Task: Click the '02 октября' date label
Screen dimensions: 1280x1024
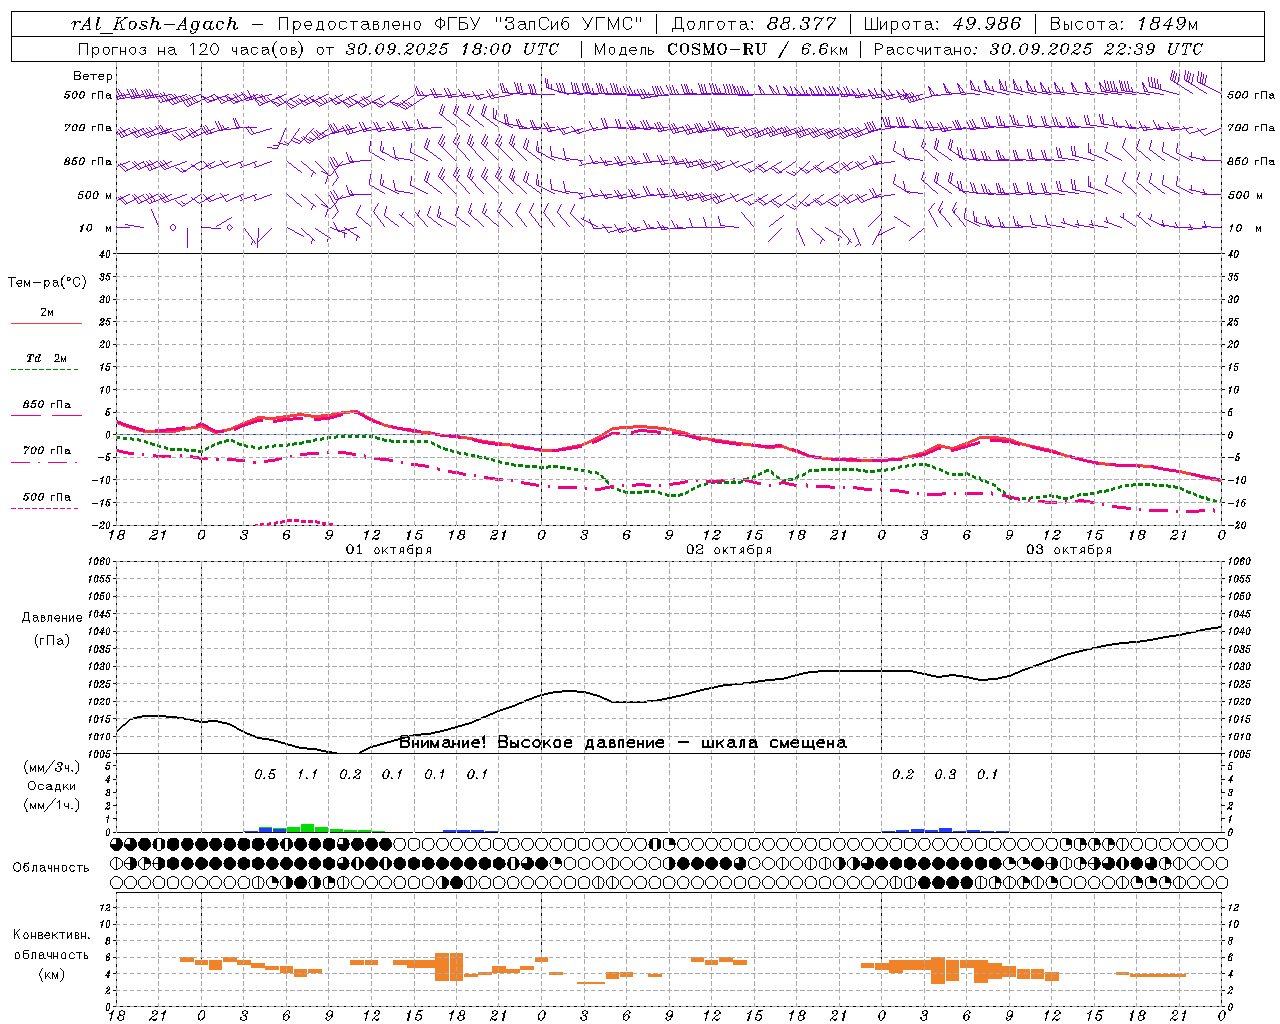Action: [729, 550]
